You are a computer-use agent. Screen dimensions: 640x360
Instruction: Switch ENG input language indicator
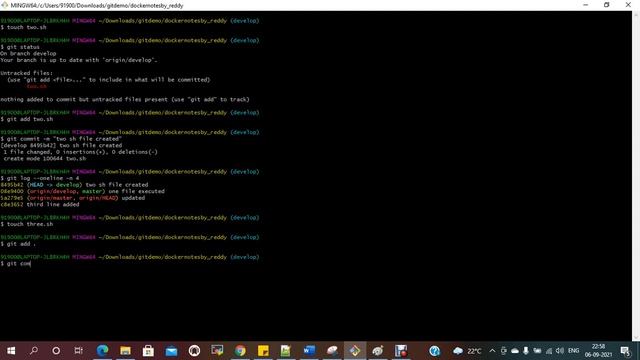pyautogui.click(x=573, y=351)
